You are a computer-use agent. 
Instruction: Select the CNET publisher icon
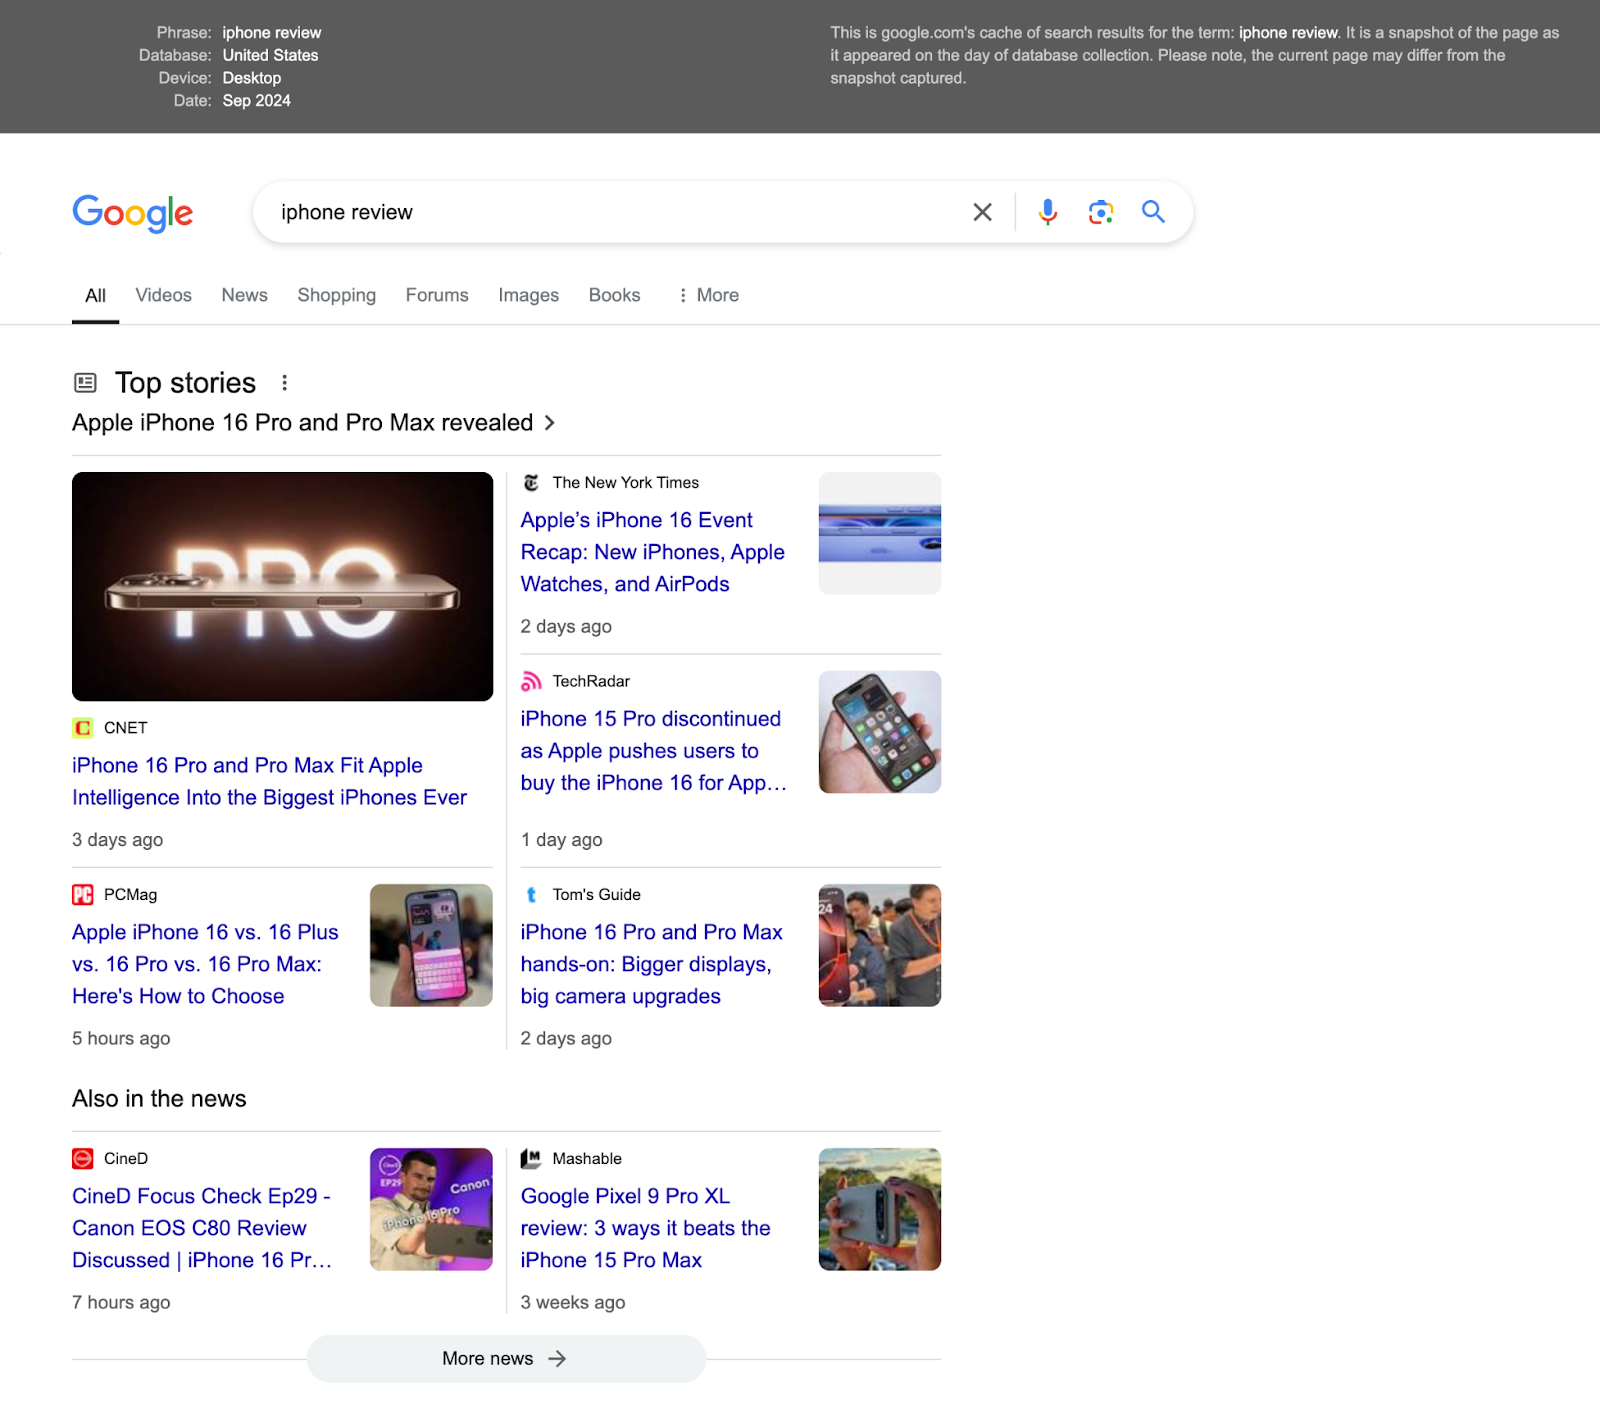tap(83, 727)
